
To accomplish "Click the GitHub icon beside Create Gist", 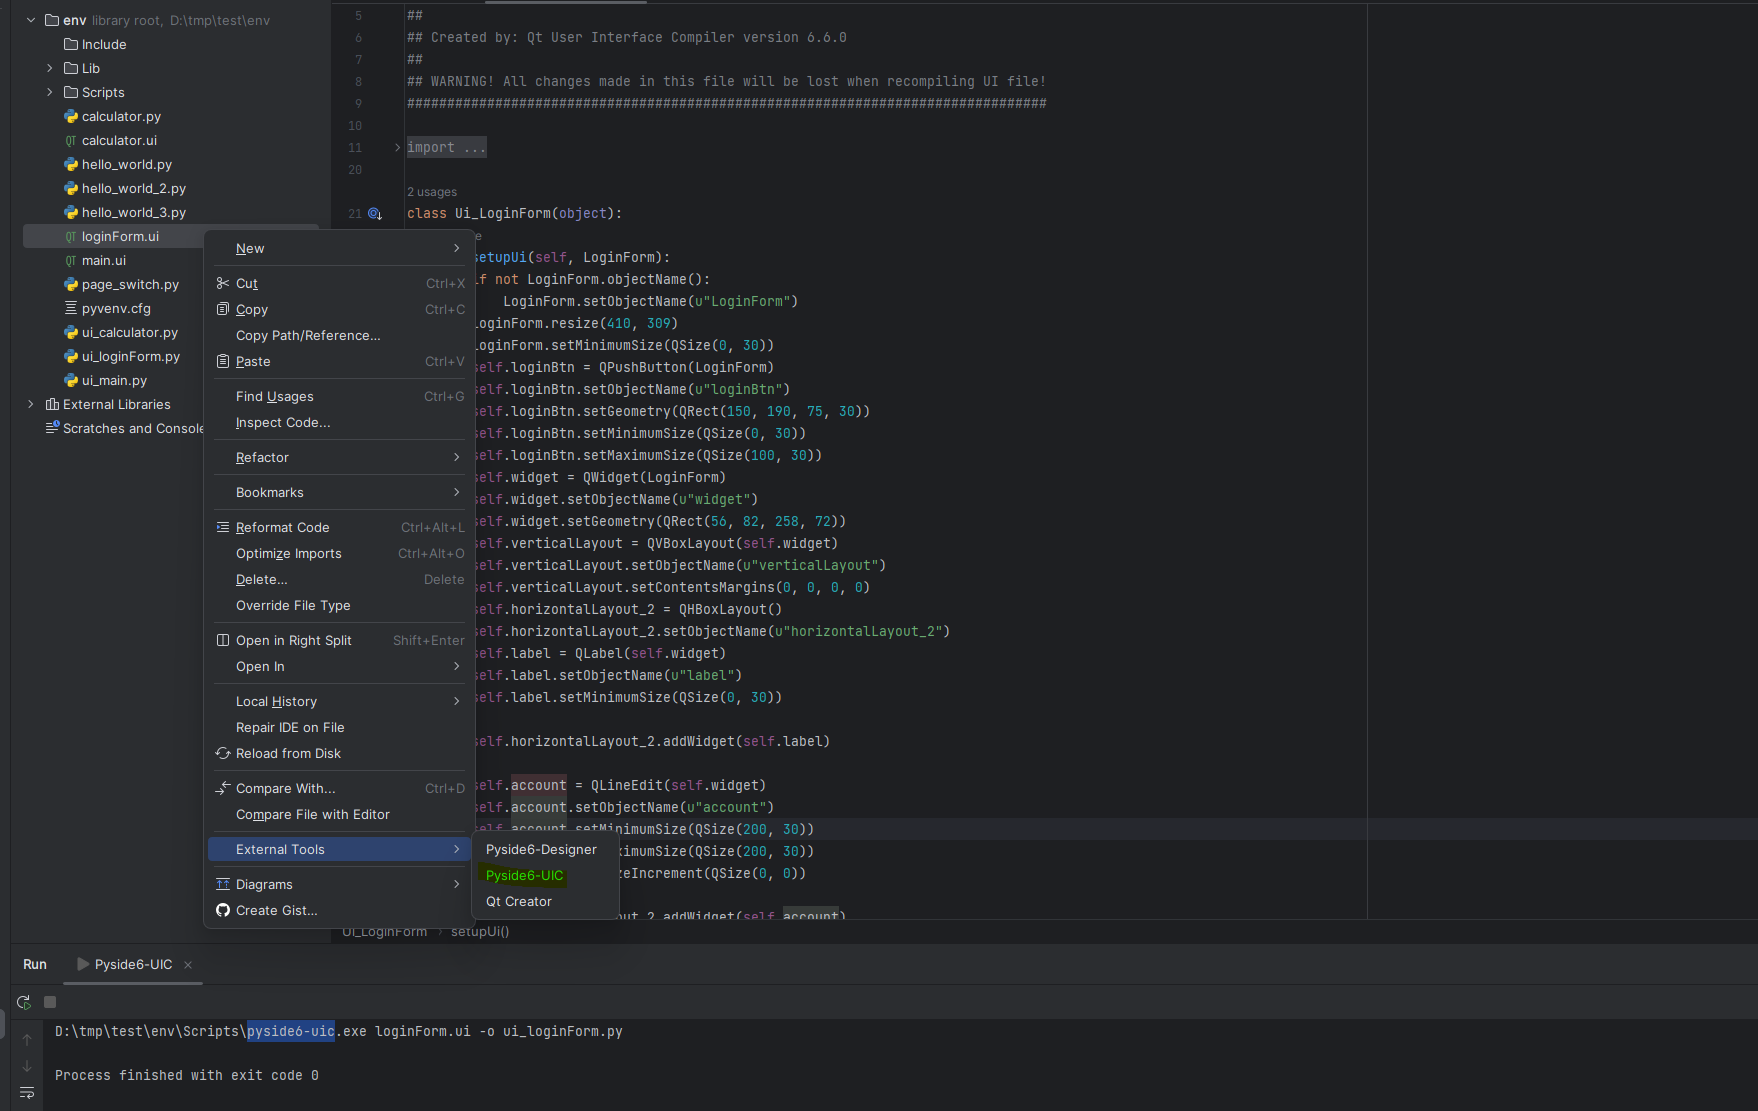I will [x=223, y=910].
